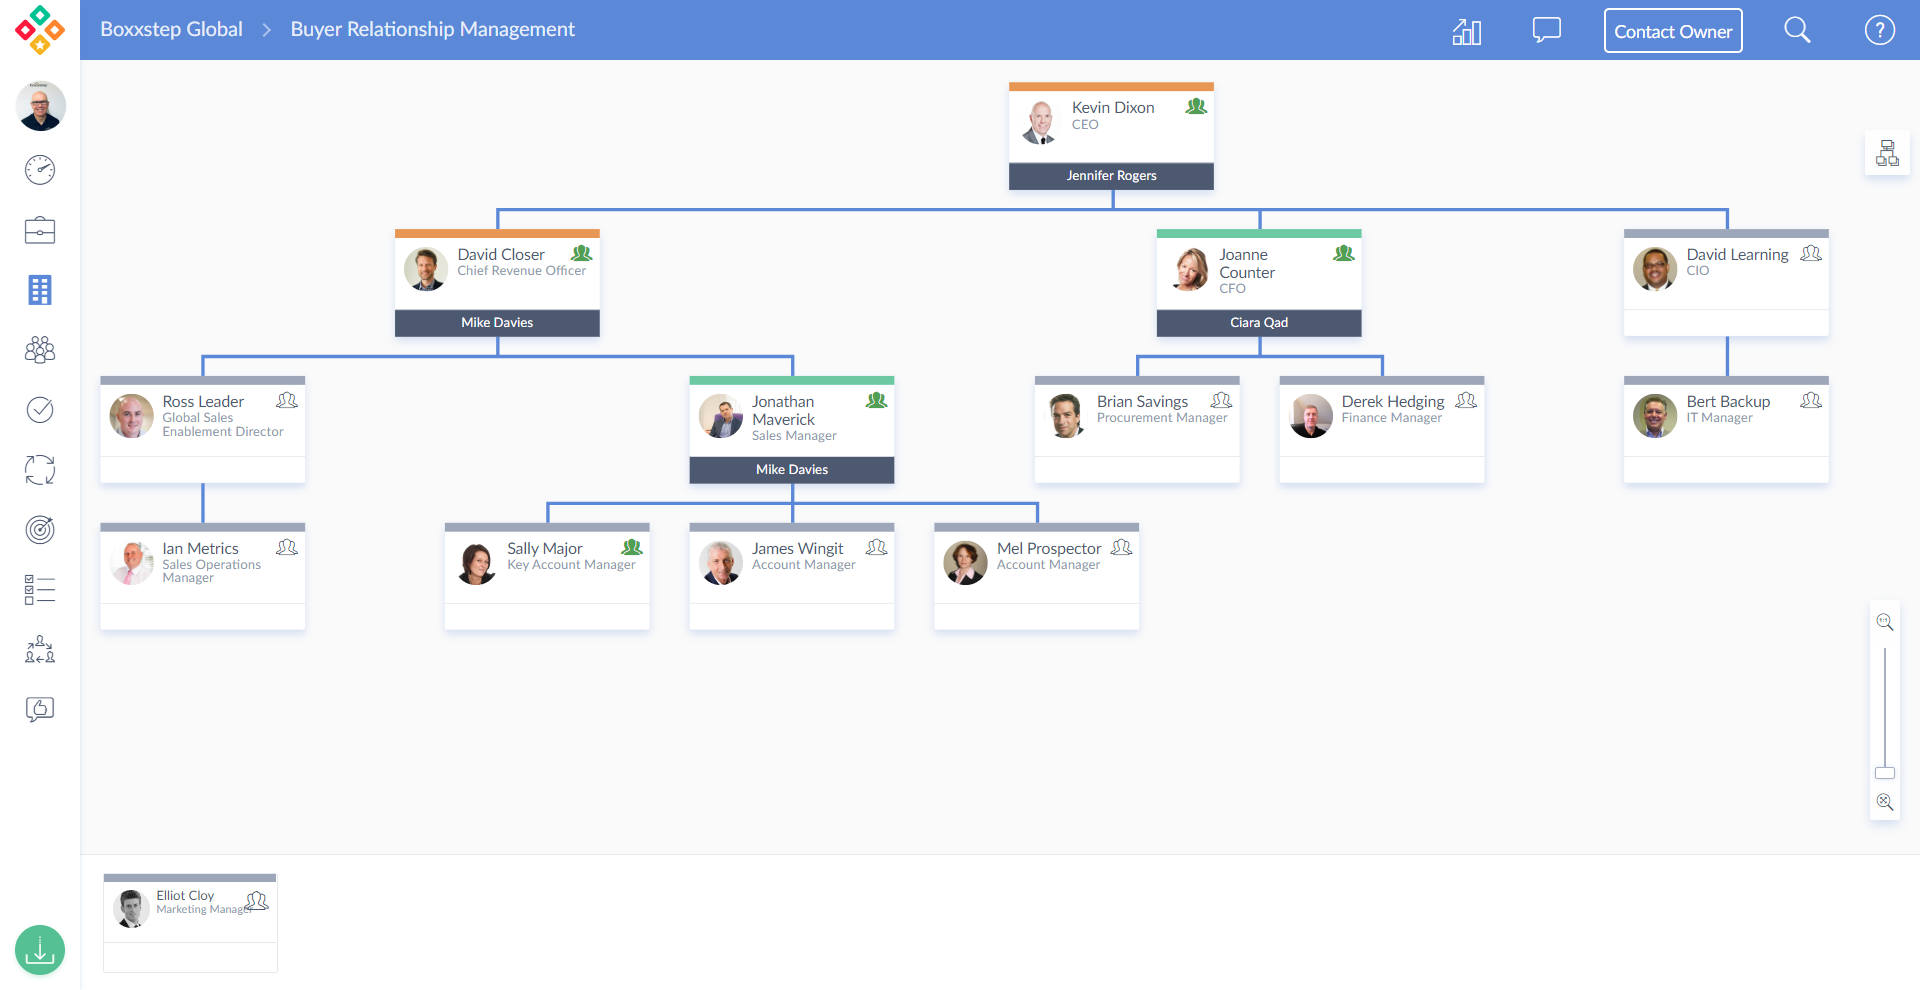Open the comments chat bubble icon

tap(1546, 30)
